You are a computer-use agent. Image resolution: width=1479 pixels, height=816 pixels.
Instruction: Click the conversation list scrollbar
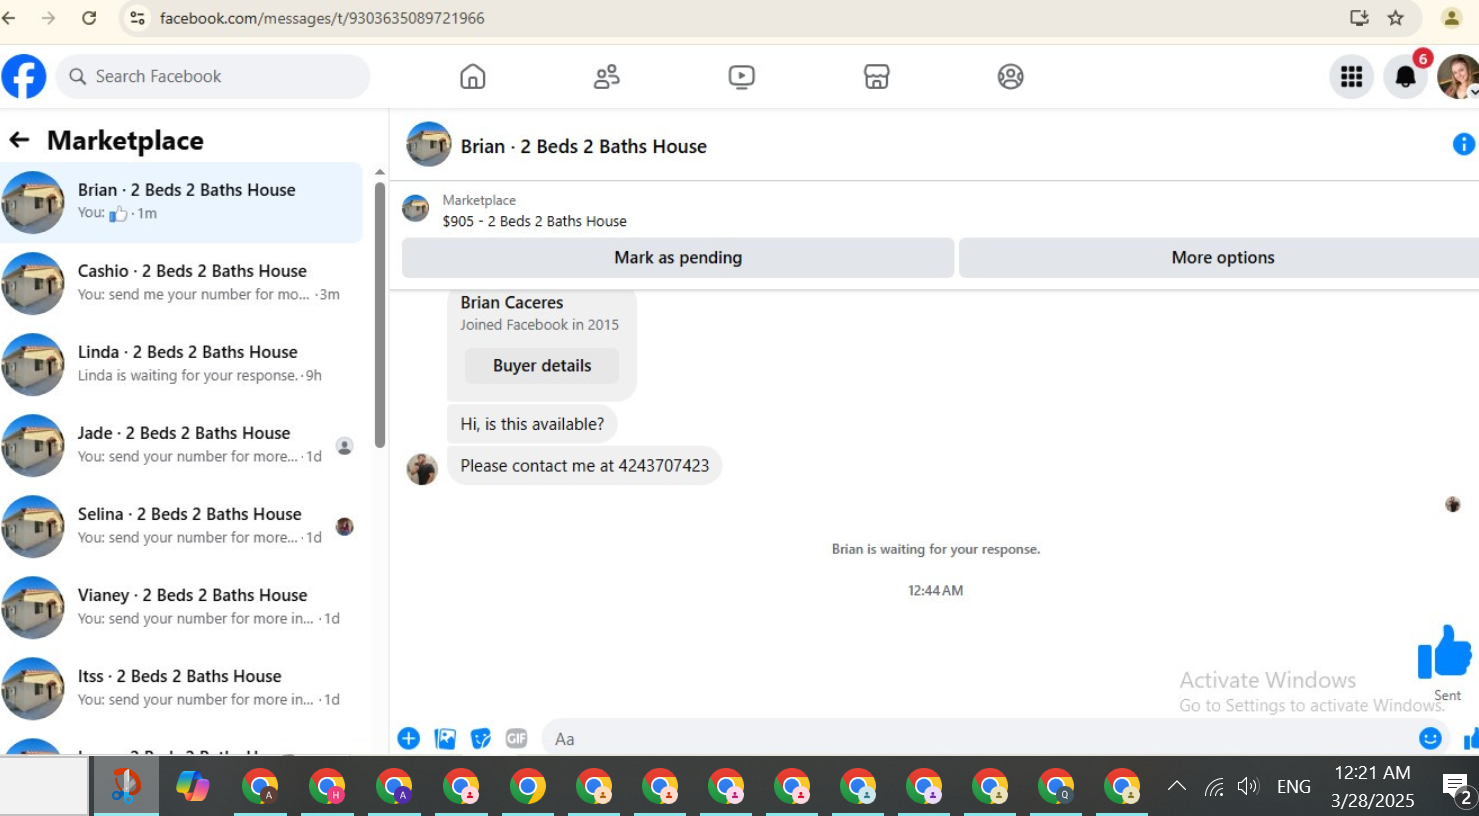click(380, 314)
